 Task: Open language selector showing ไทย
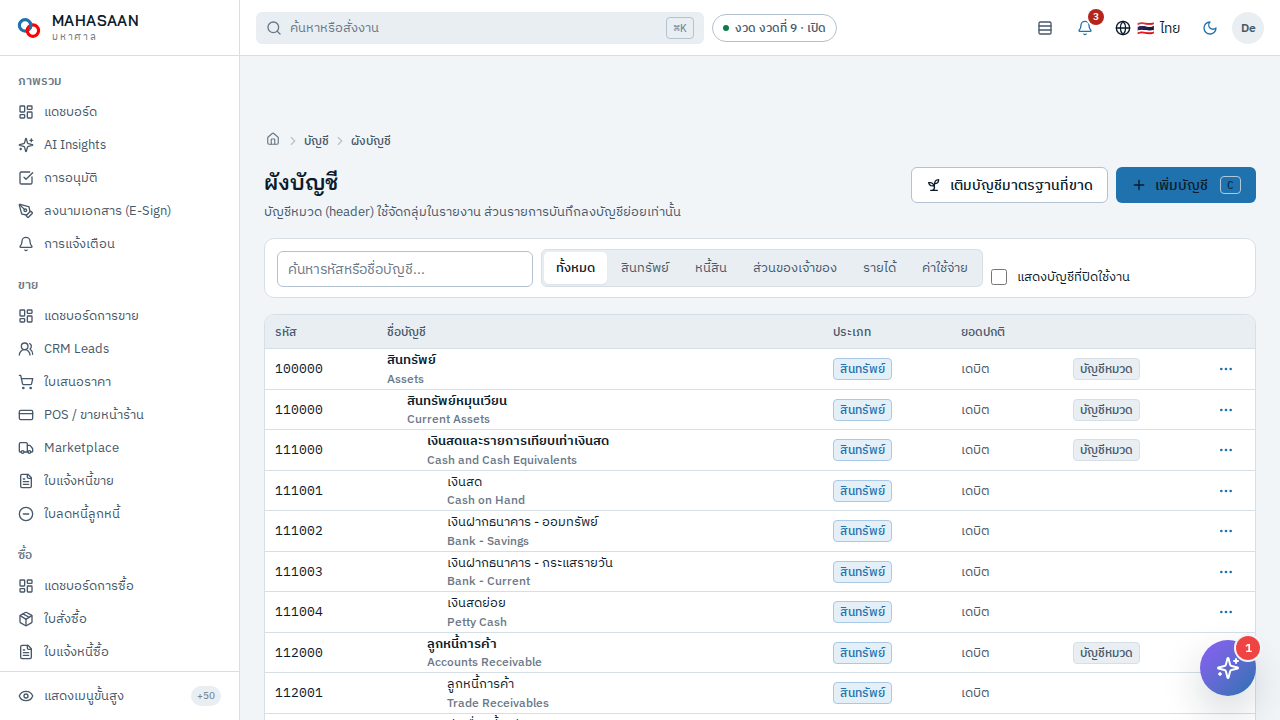[x=1148, y=28]
